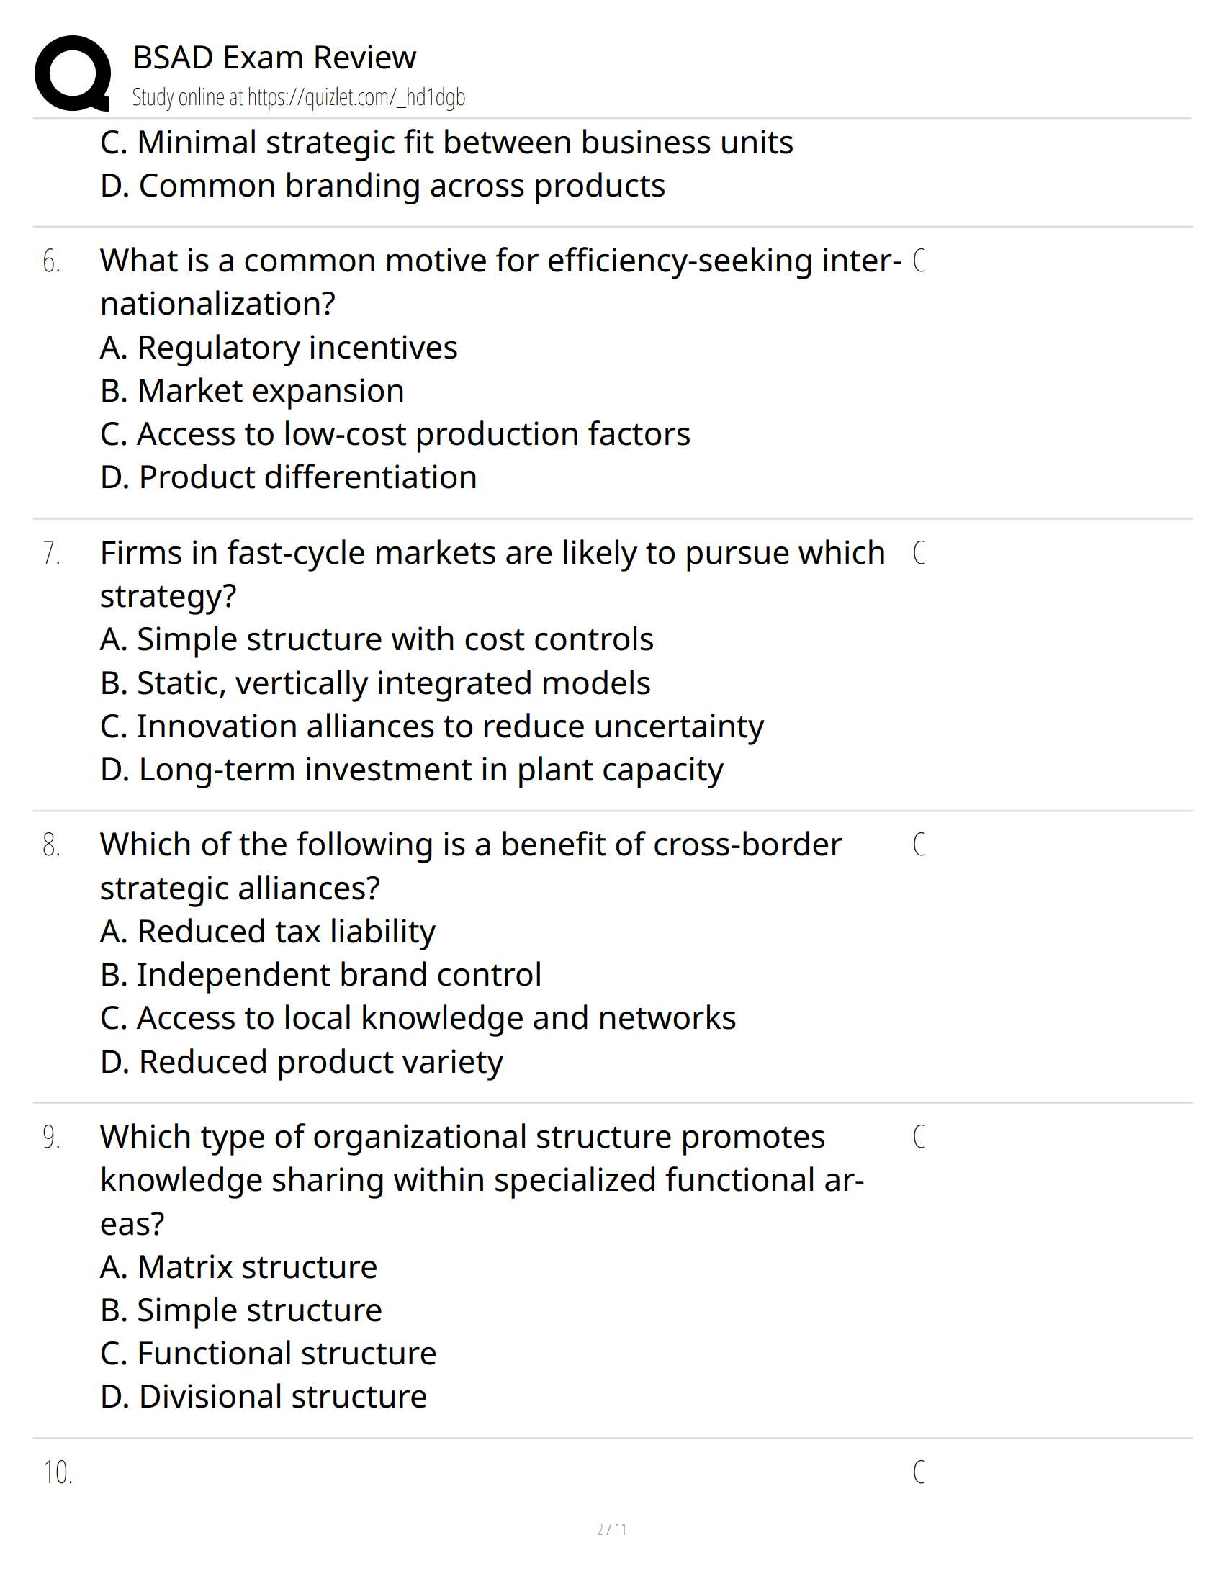Click the BSAD Exam Review title
The width and height of the screenshot is (1224, 1584).
[274, 57]
